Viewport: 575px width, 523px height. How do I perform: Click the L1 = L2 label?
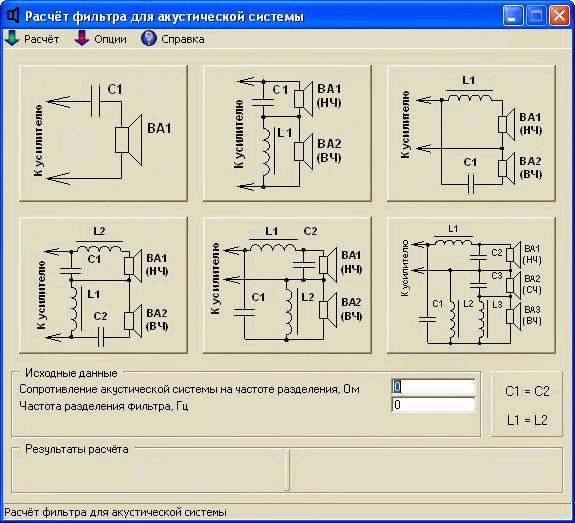tap(527, 420)
